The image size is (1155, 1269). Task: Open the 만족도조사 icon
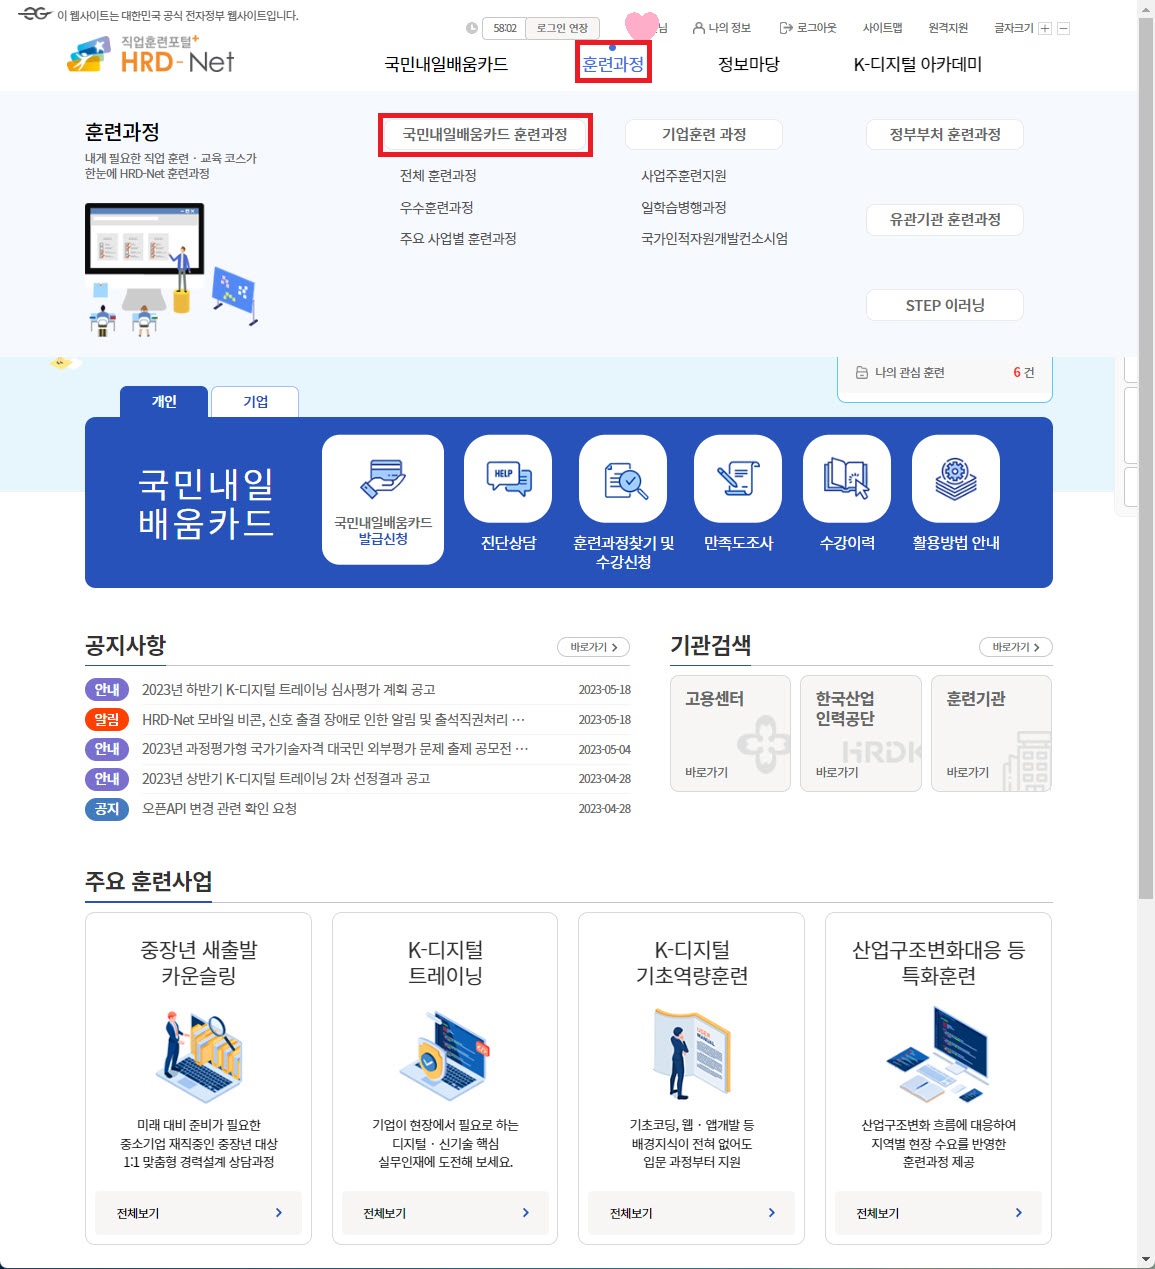pos(738,479)
